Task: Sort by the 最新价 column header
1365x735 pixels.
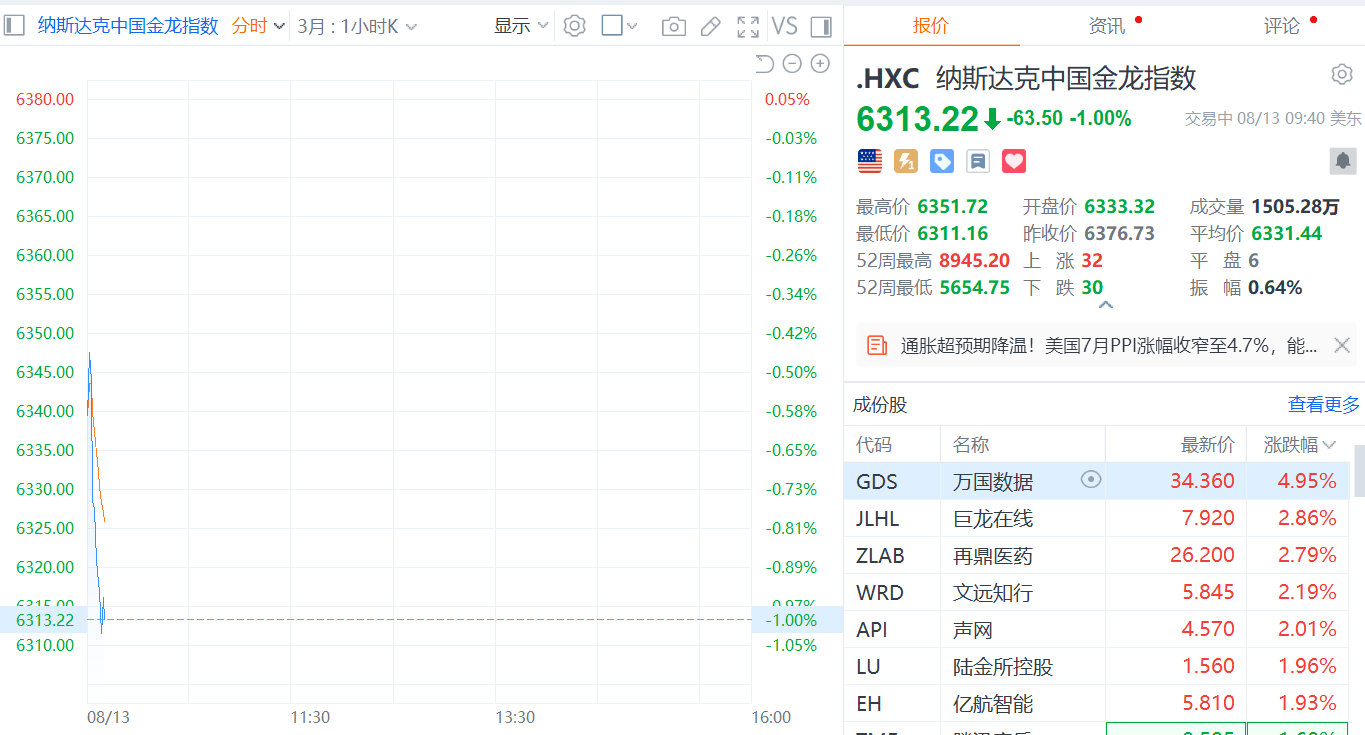Action: [x=1208, y=445]
